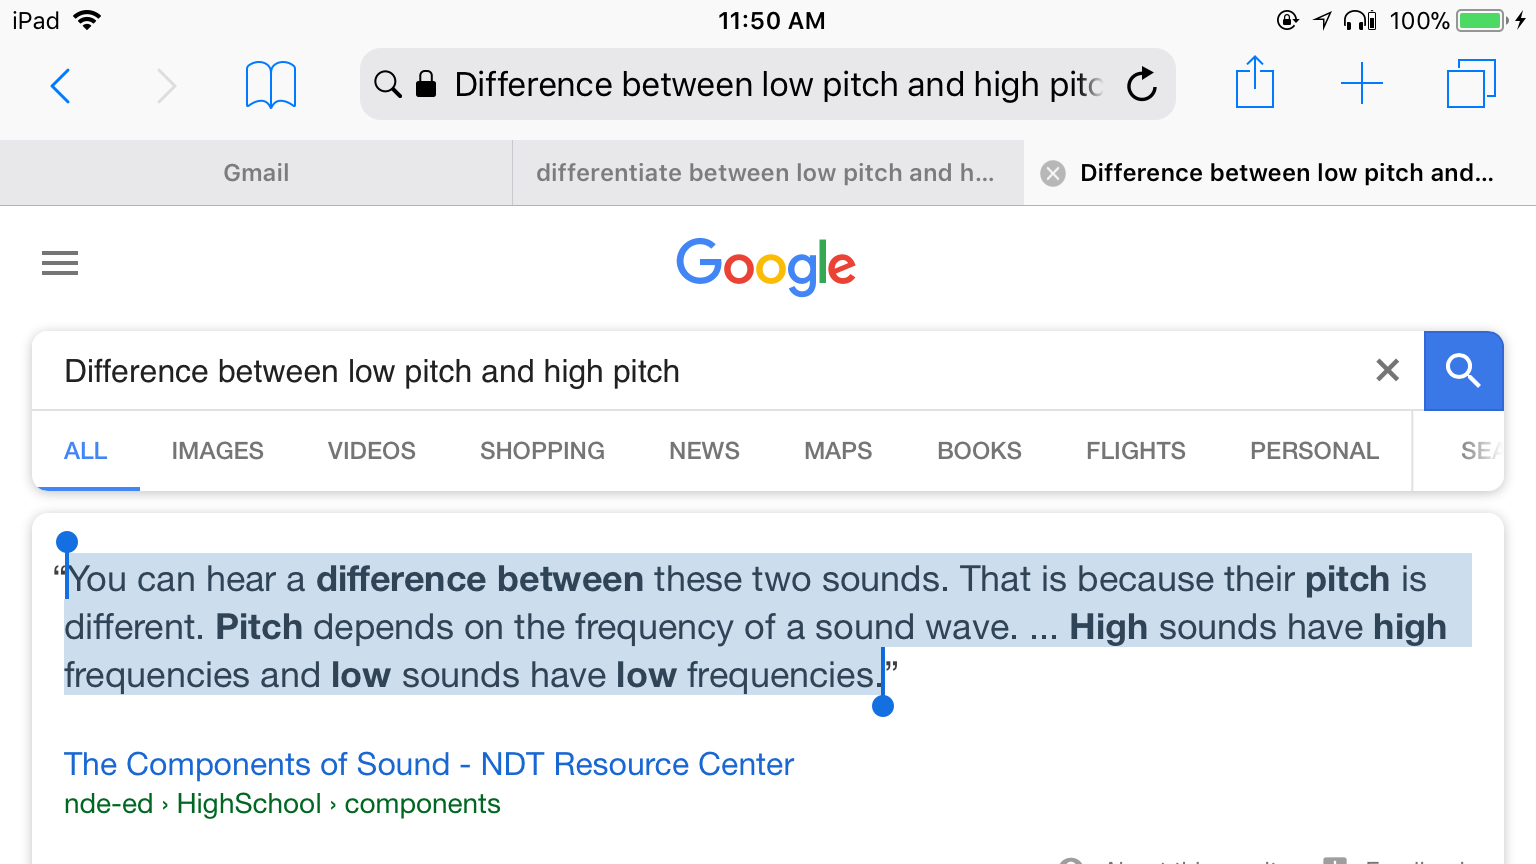The height and width of the screenshot is (864, 1536).
Task: Switch to the Gmail tab
Action: [256, 173]
